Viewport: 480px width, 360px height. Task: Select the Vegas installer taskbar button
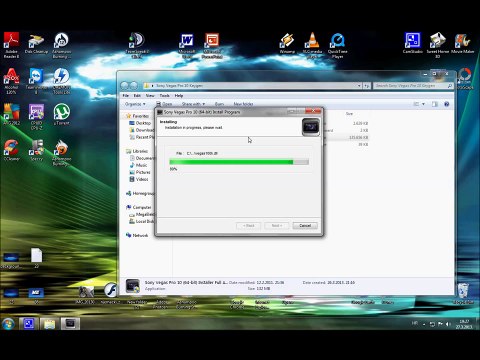point(70,324)
